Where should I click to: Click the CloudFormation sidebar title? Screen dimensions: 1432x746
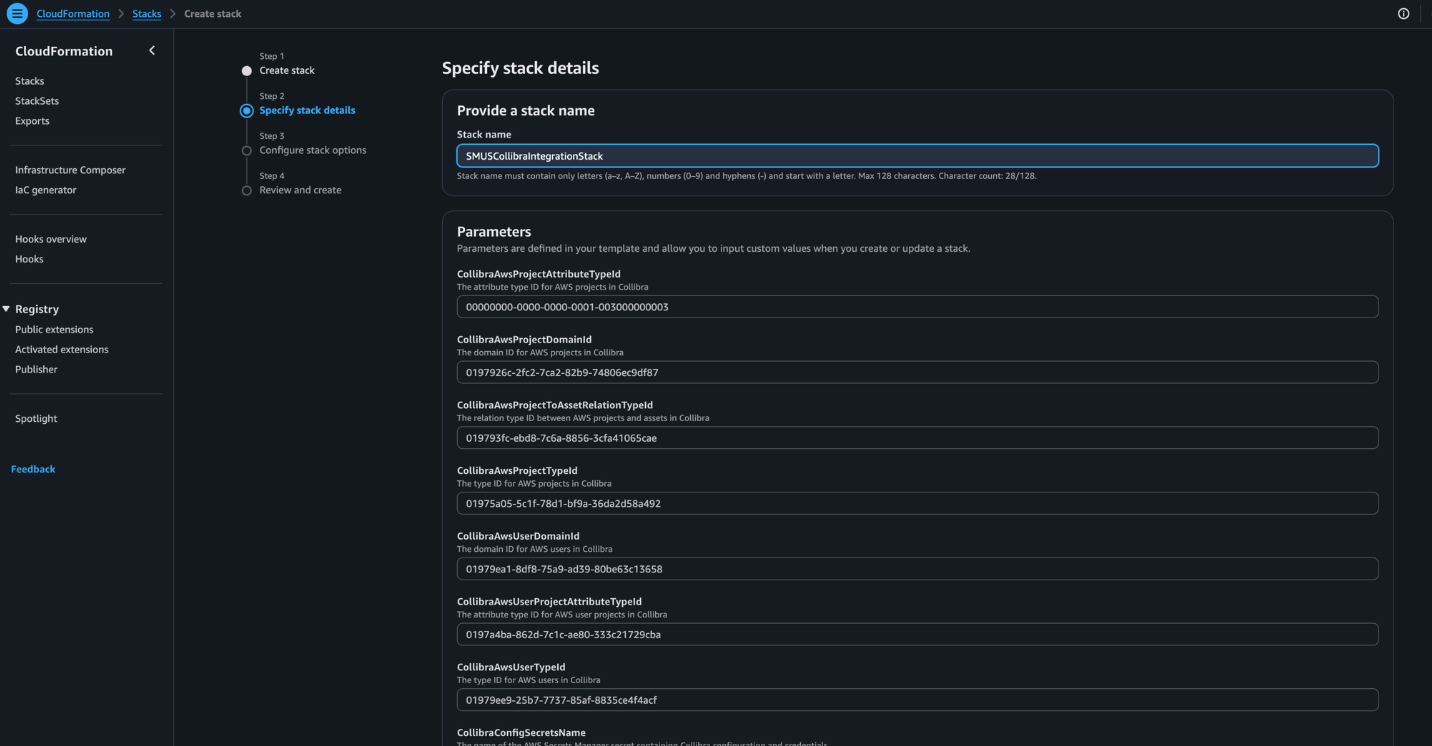pyautogui.click(x=64, y=51)
